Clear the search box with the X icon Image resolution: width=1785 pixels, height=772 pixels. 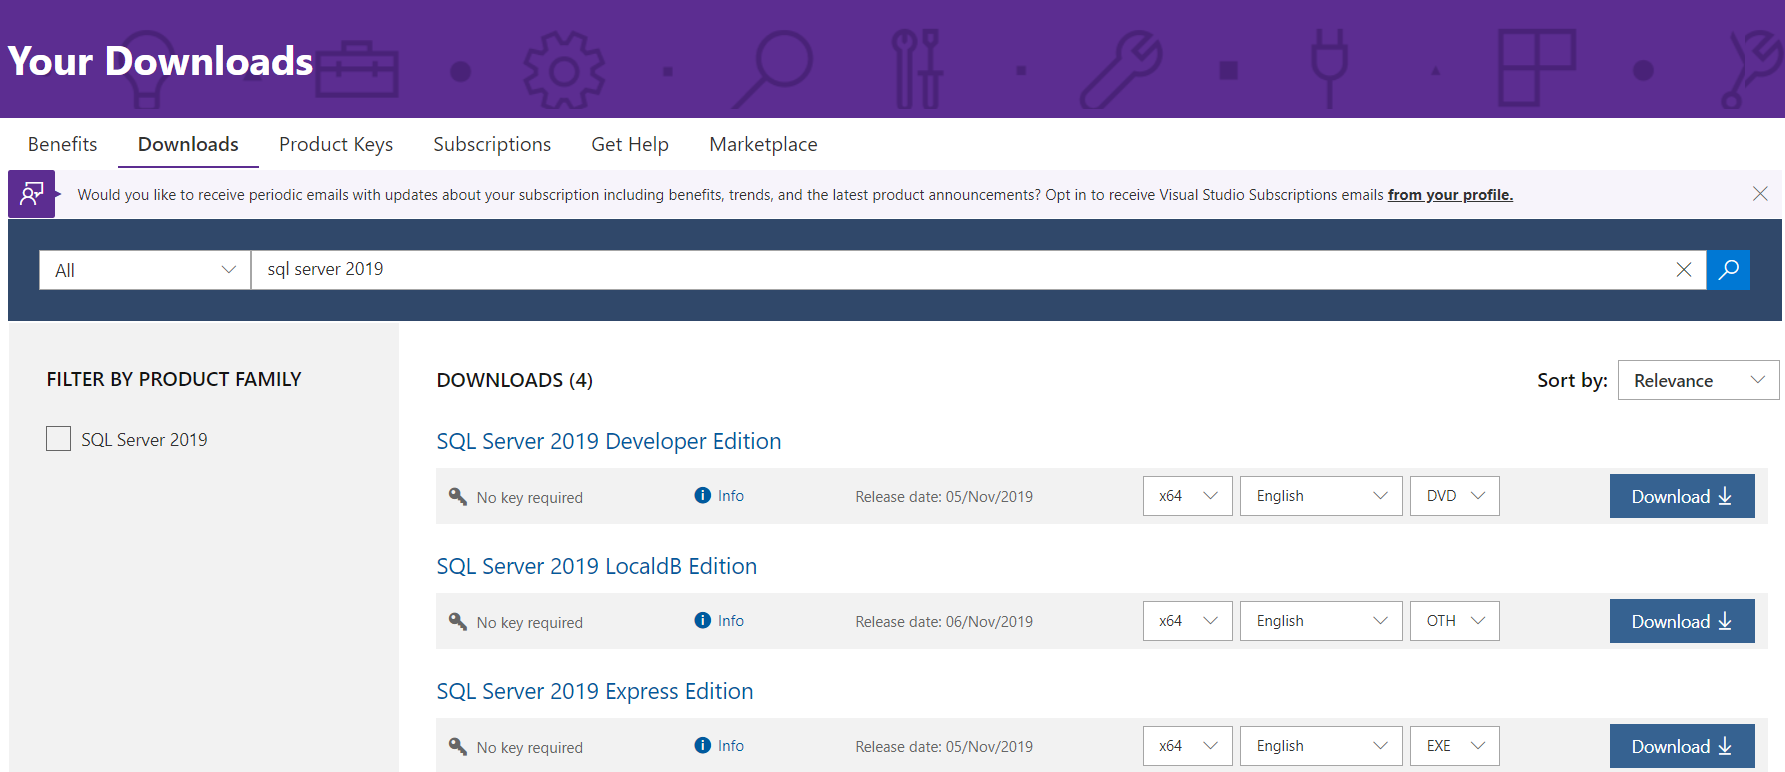tap(1684, 270)
